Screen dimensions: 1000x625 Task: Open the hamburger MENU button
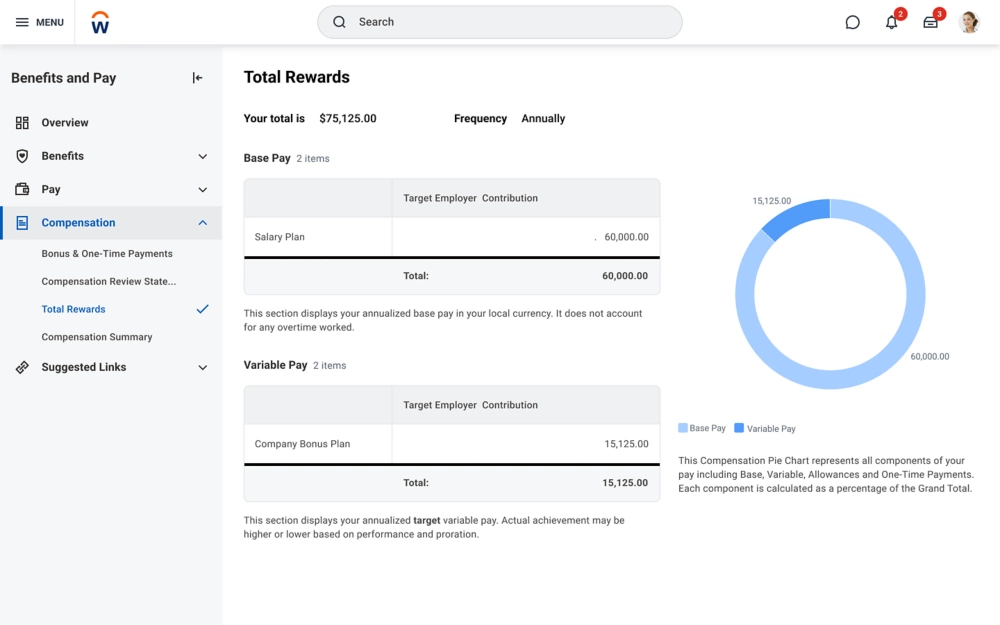pyautogui.click(x=39, y=22)
